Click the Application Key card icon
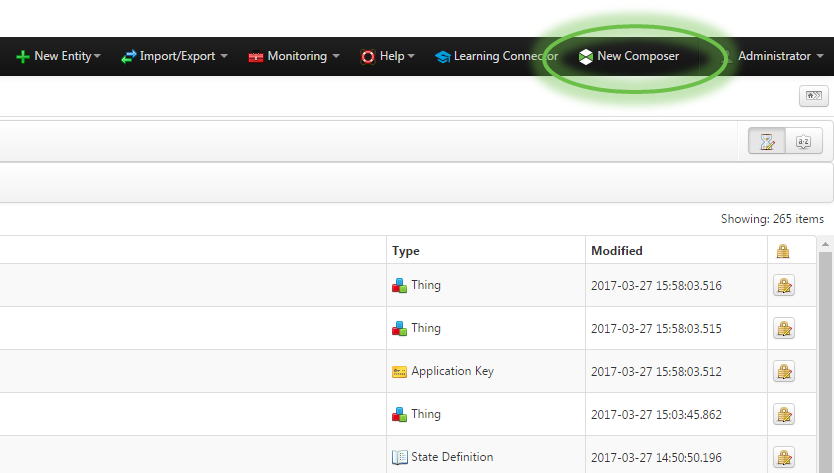Image resolution: width=834 pixels, height=473 pixels. coord(399,372)
